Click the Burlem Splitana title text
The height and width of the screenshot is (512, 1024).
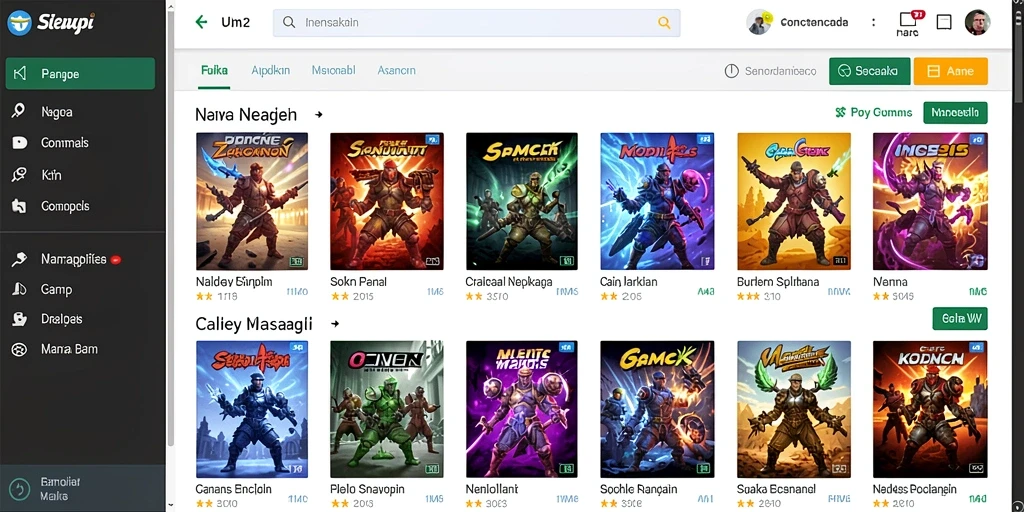(x=778, y=281)
